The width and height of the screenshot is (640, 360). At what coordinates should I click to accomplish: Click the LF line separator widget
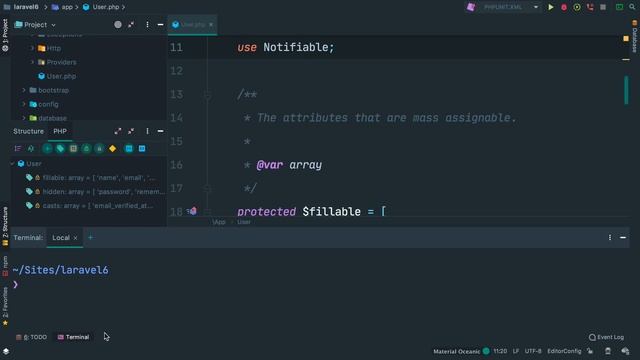click(x=516, y=351)
